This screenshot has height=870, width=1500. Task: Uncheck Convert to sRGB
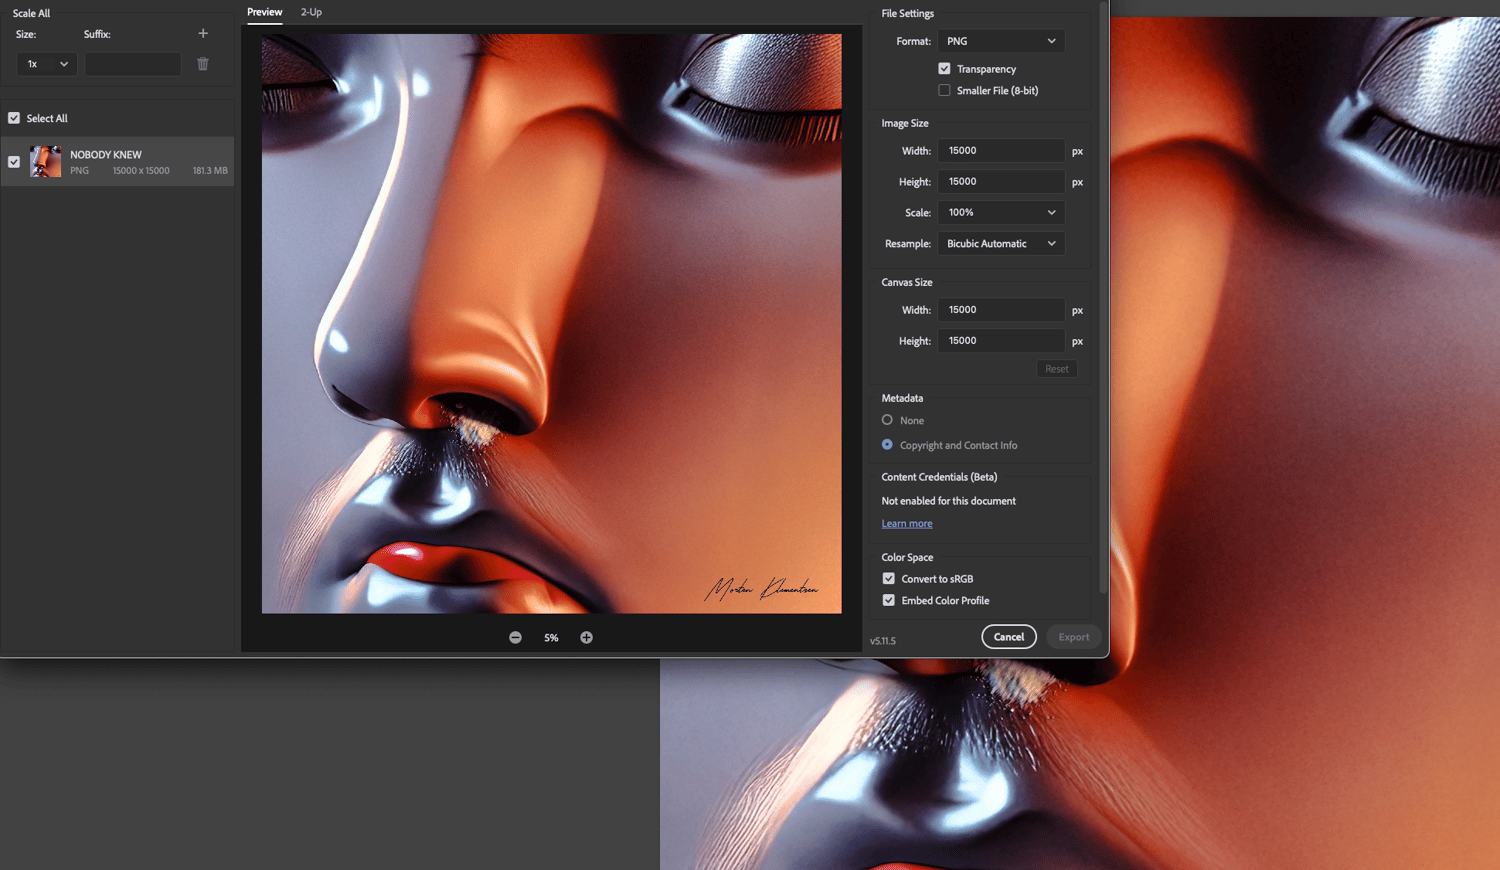point(888,579)
